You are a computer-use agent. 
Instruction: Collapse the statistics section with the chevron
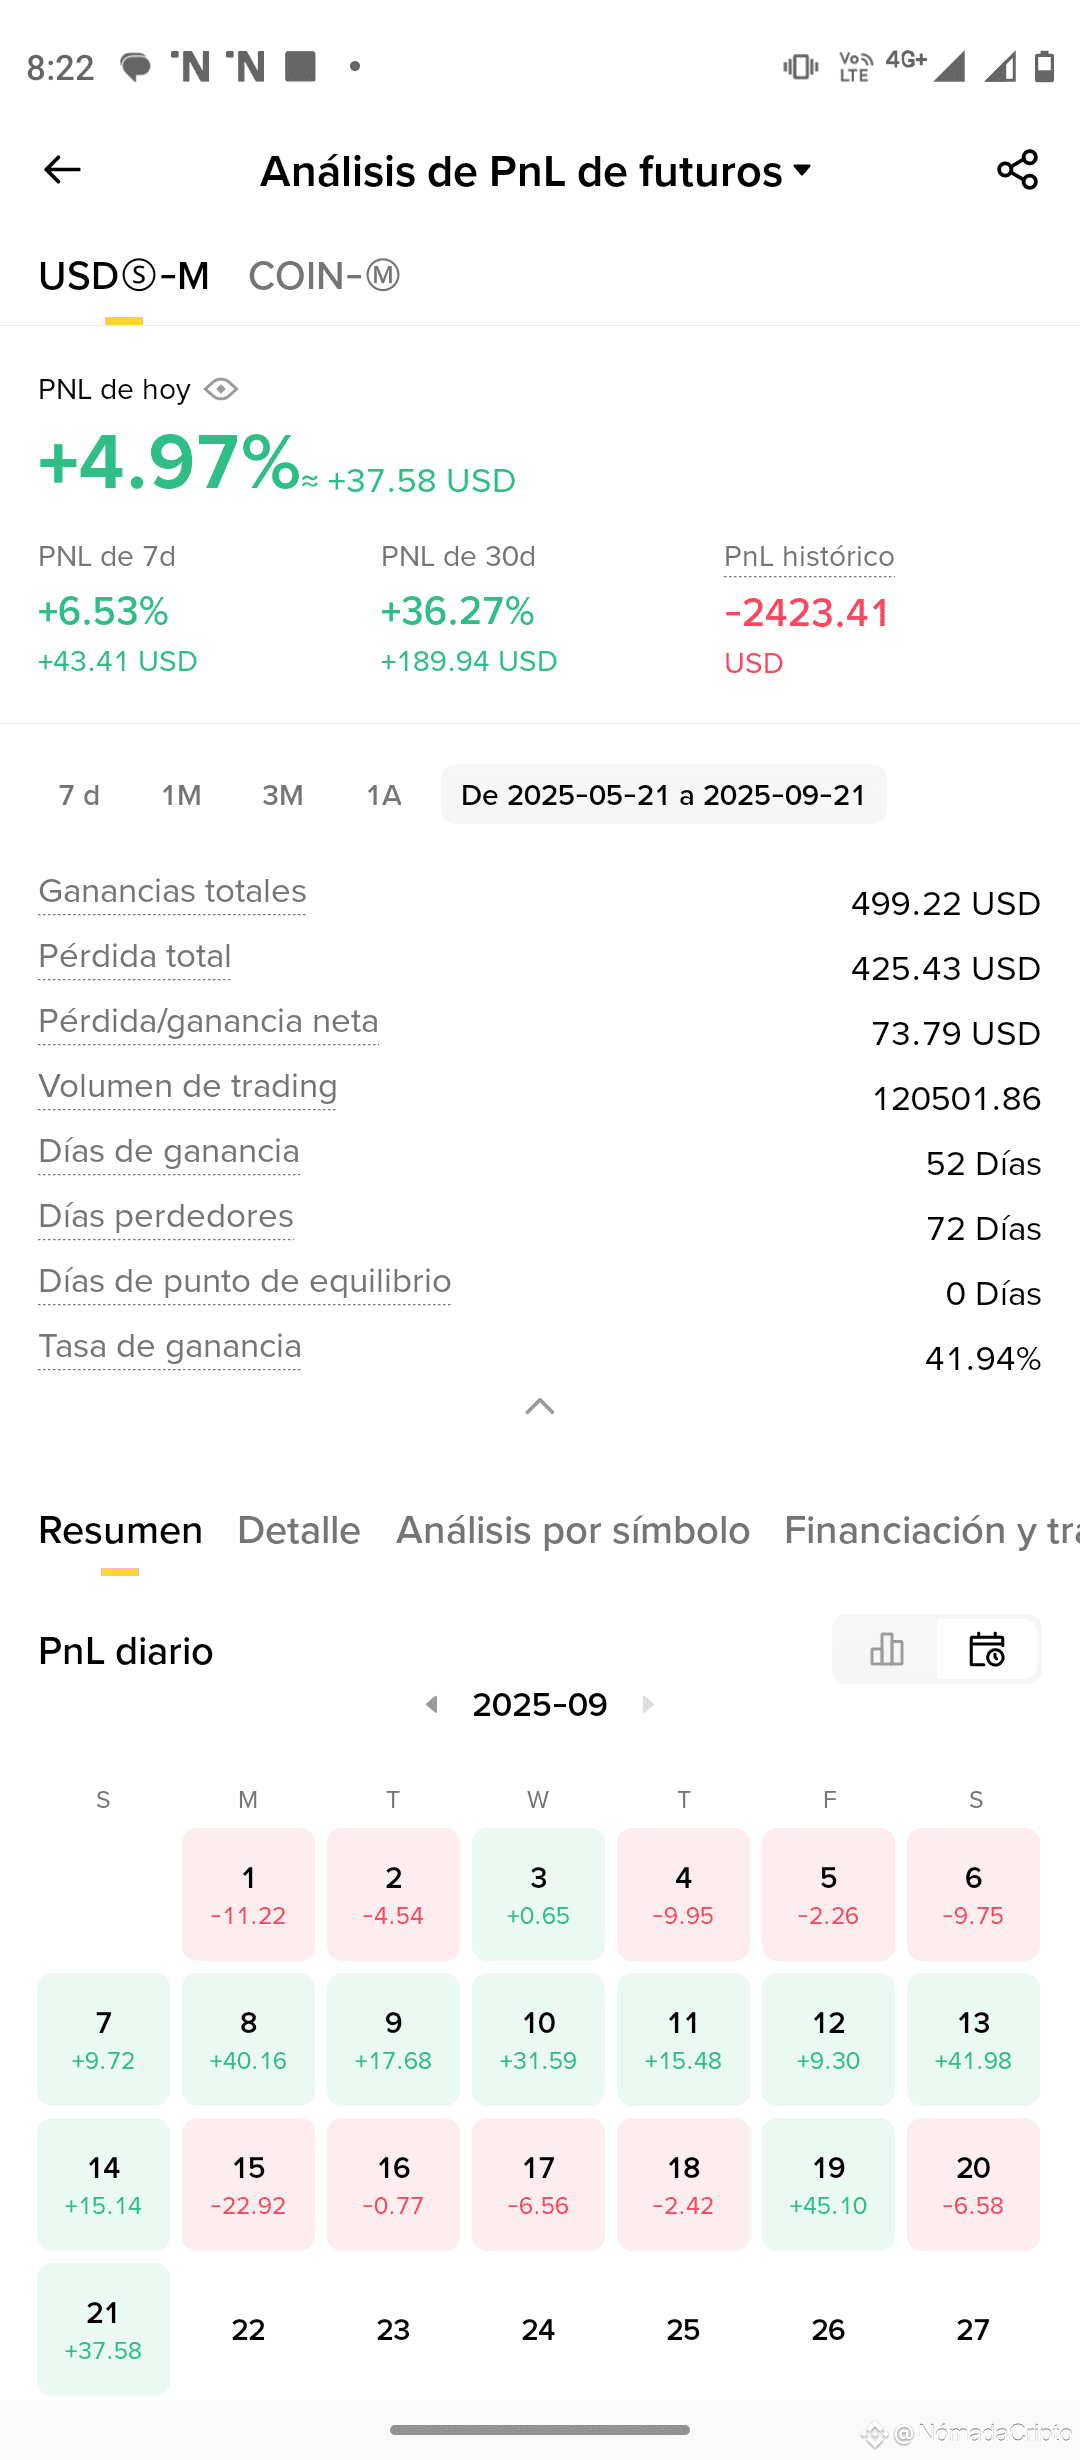[540, 1407]
